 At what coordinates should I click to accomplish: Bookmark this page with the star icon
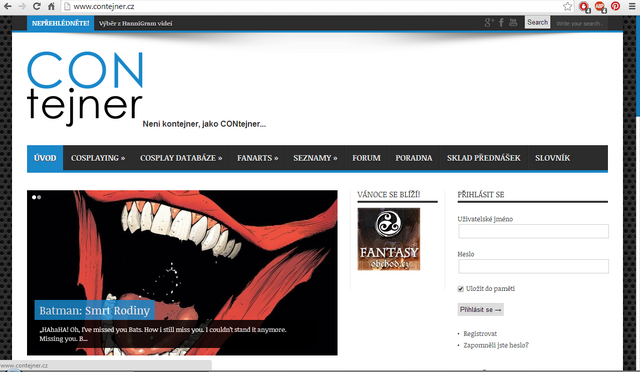567,6
